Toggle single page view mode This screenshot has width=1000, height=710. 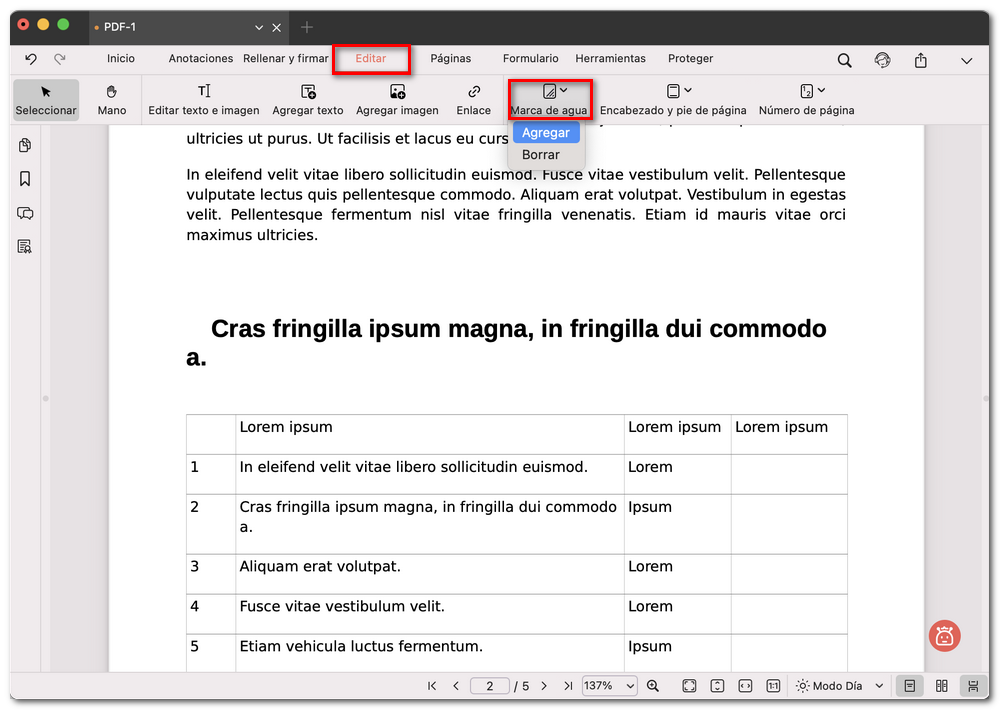point(909,686)
